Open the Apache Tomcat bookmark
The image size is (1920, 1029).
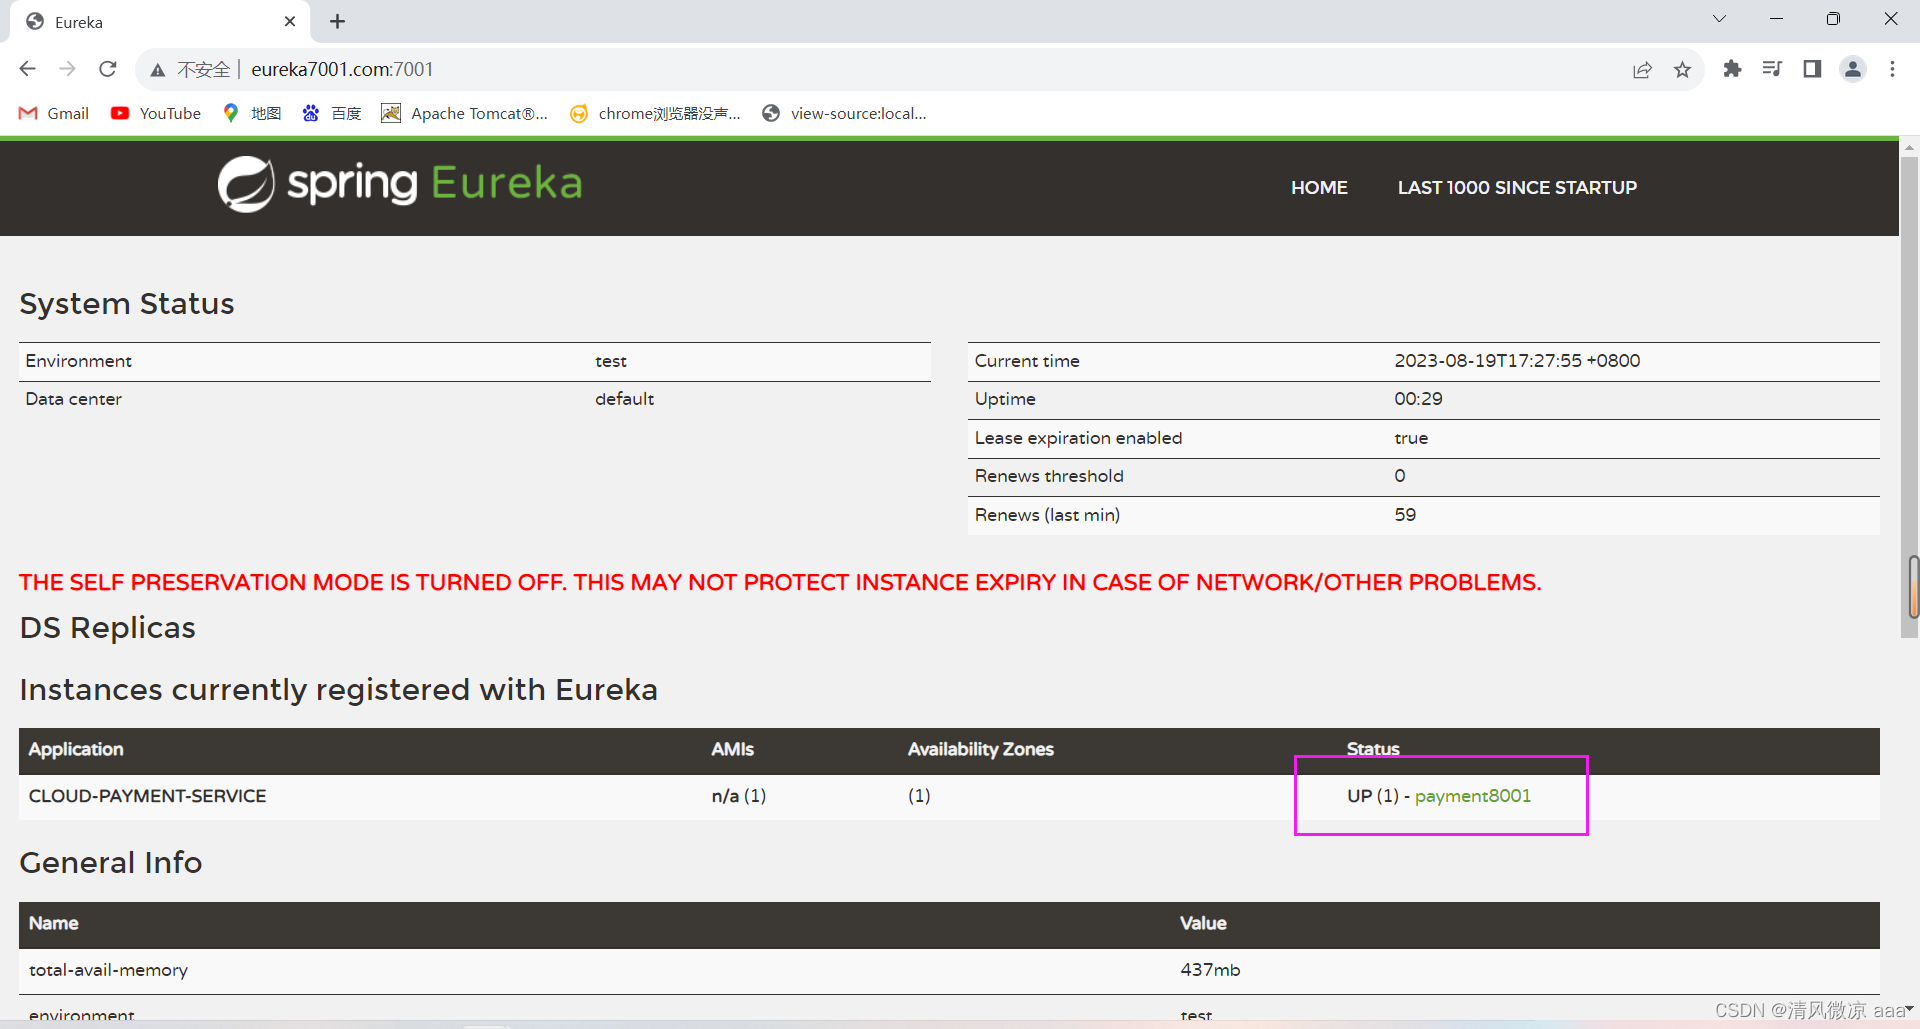[465, 113]
